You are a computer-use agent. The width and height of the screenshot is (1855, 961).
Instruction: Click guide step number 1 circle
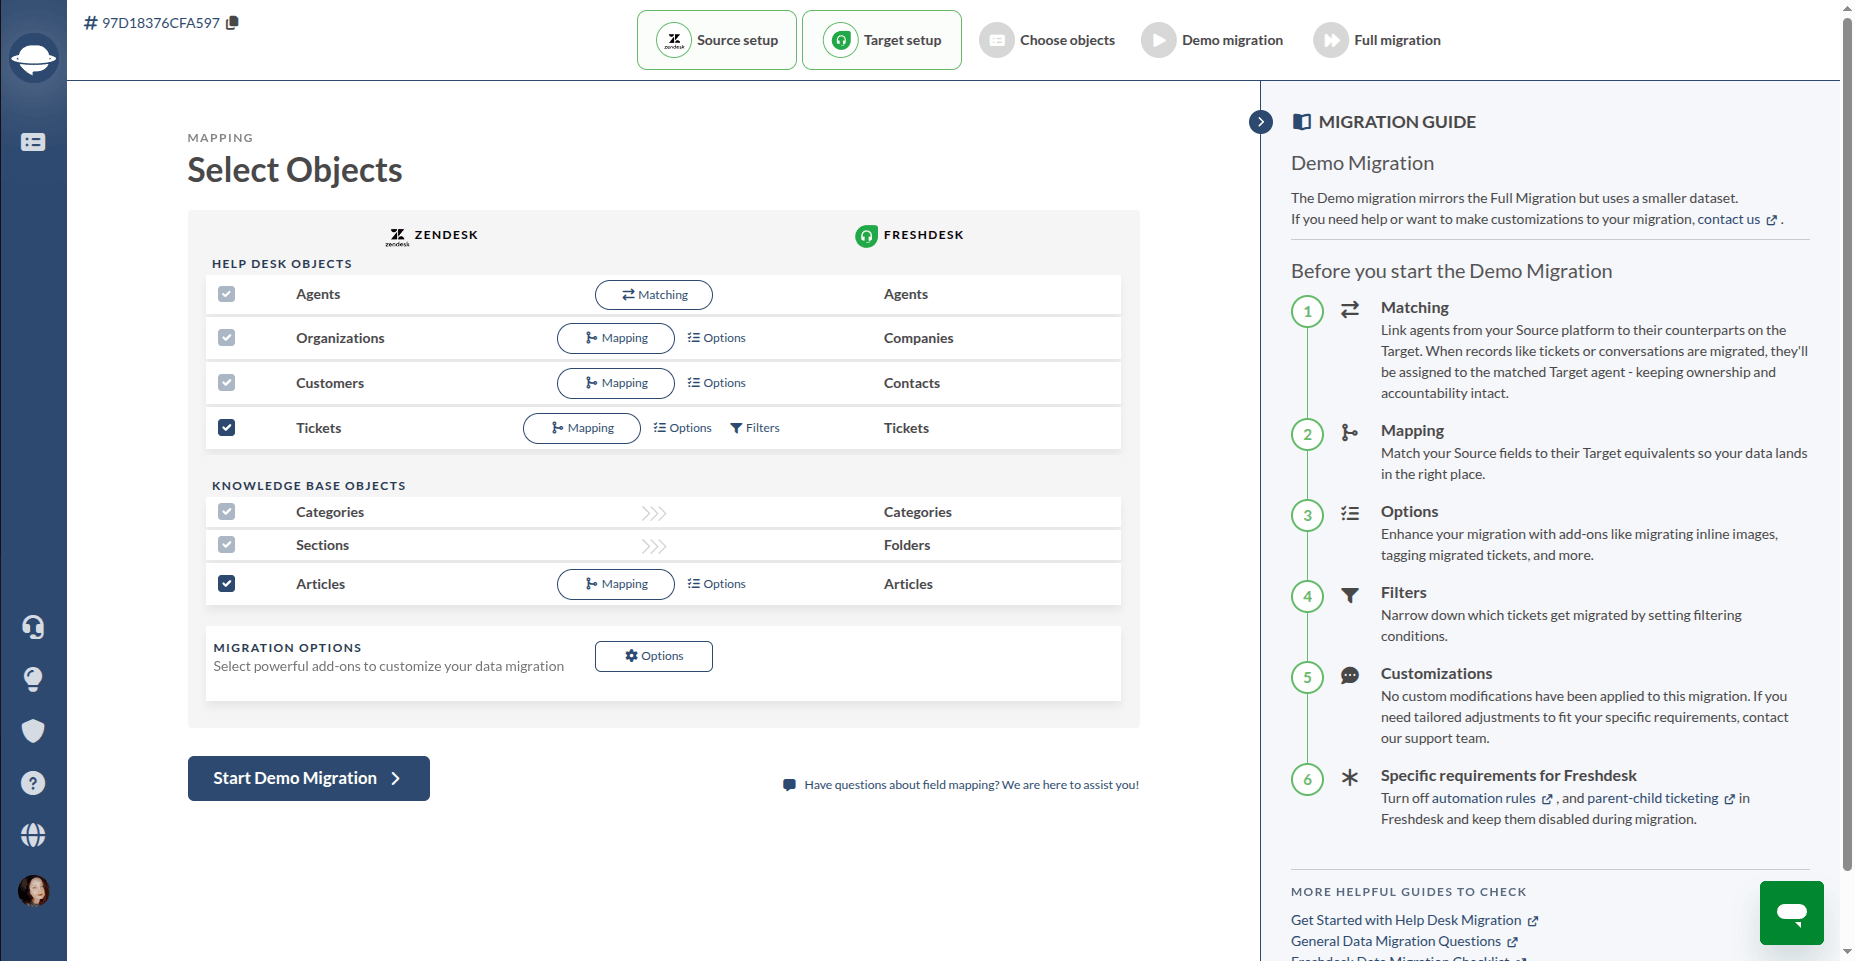(1307, 312)
